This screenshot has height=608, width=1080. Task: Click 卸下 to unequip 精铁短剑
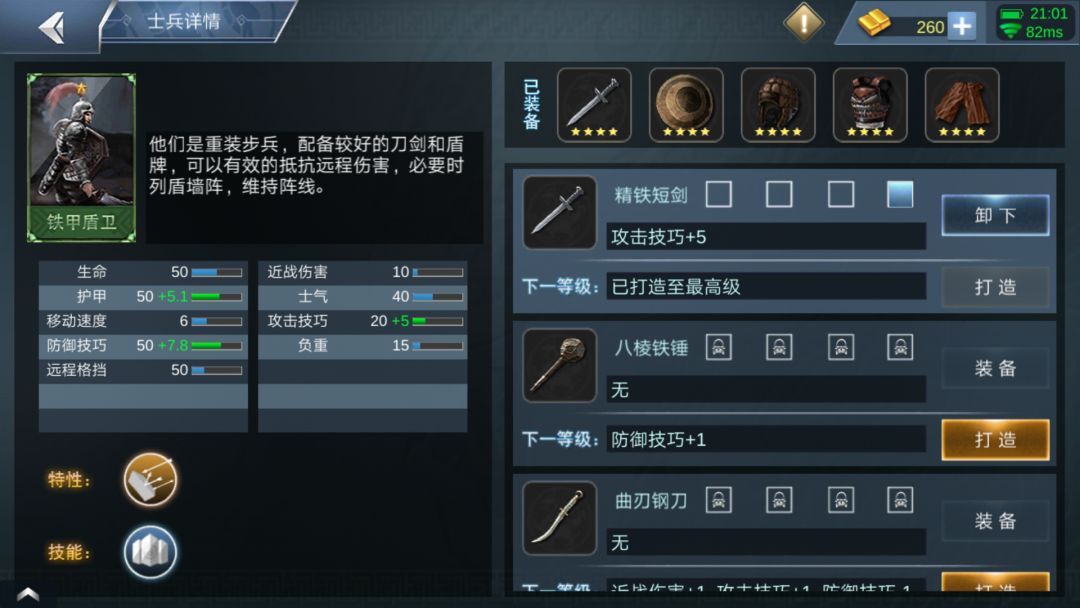(x=995, y=216)
